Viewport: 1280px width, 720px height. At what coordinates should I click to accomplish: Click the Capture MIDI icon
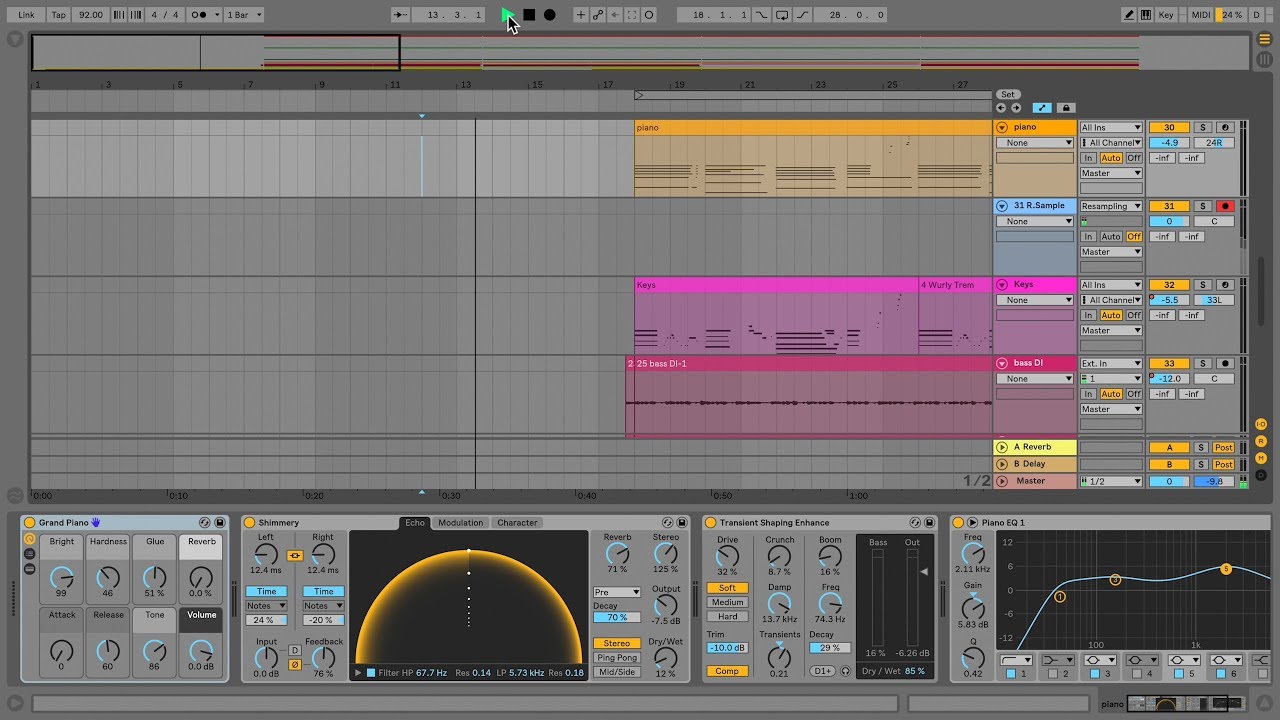click(x=632, y=15)
